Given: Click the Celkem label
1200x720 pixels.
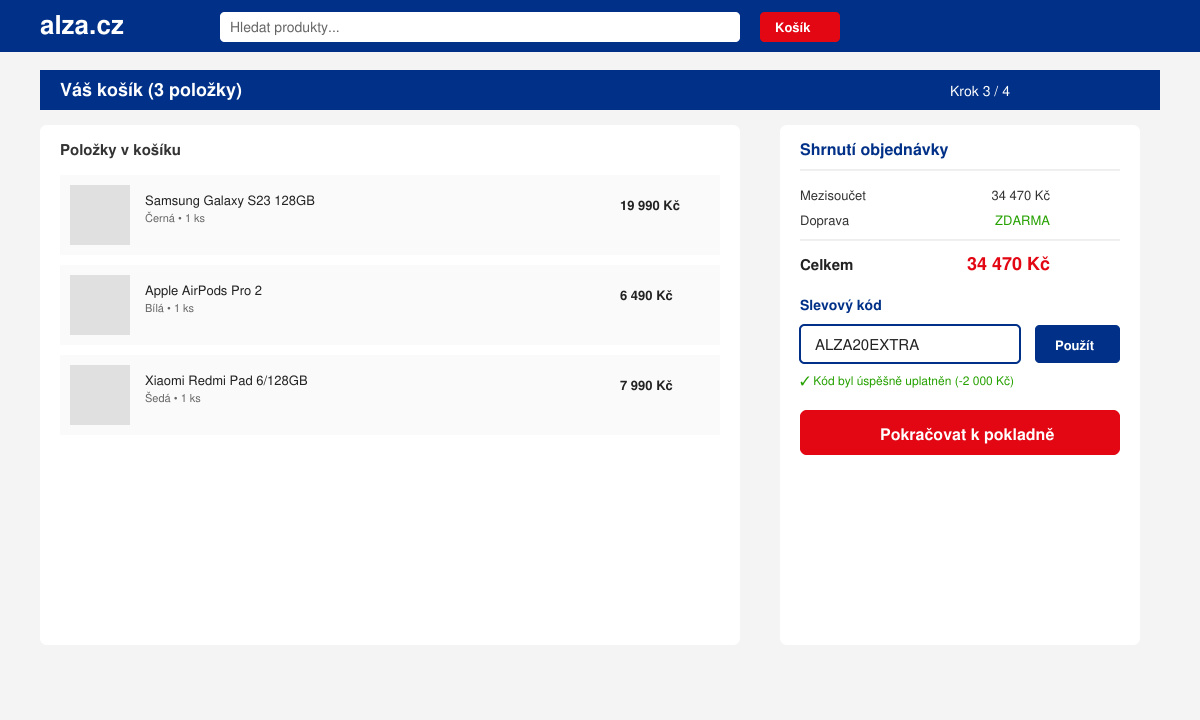Looking at the screenshot, I should (x=827, y=265).
